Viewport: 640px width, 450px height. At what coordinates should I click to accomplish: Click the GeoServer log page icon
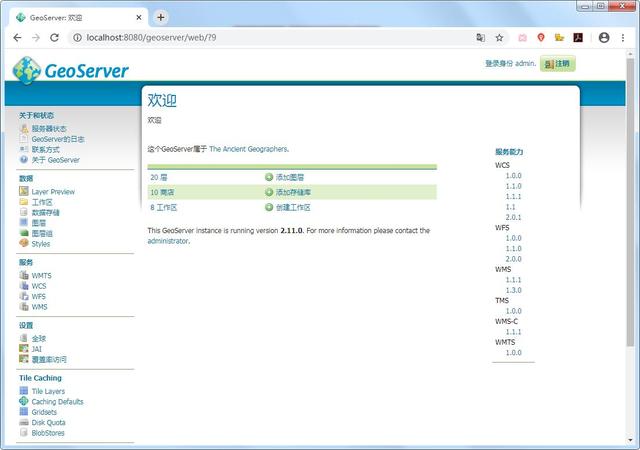click(24, 139)
